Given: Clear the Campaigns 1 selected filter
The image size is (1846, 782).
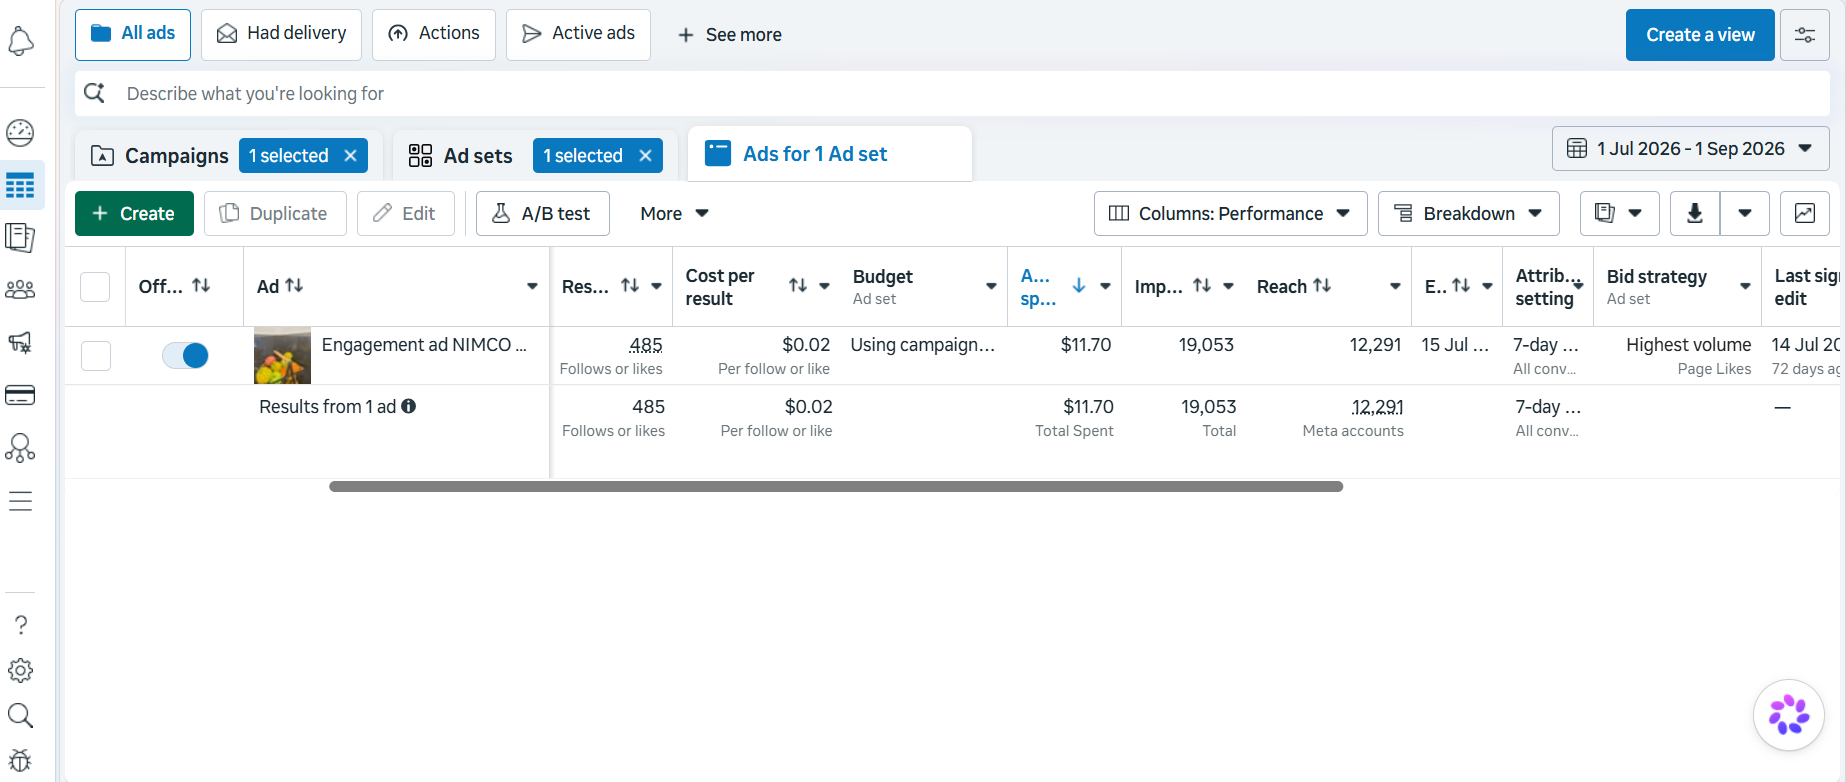Looking at the screenshot, I should point(351,156).
